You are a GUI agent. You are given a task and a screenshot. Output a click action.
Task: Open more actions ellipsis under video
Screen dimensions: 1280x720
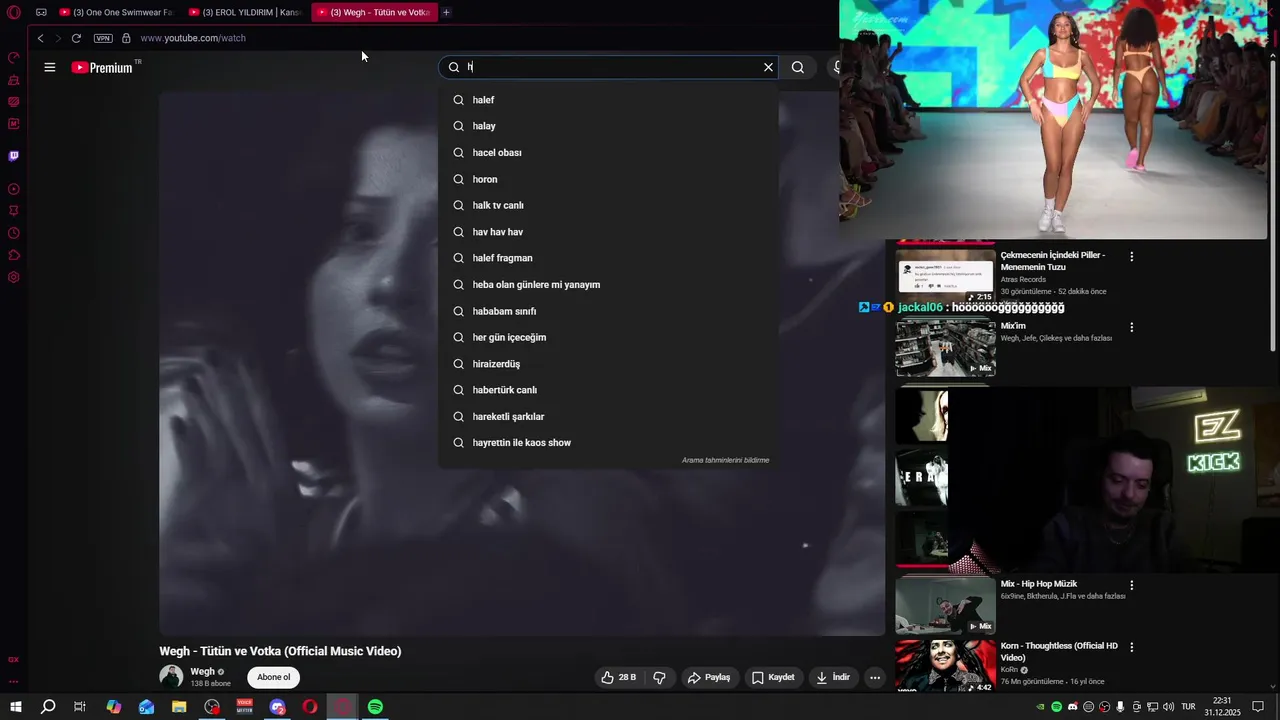click(875, 677)
